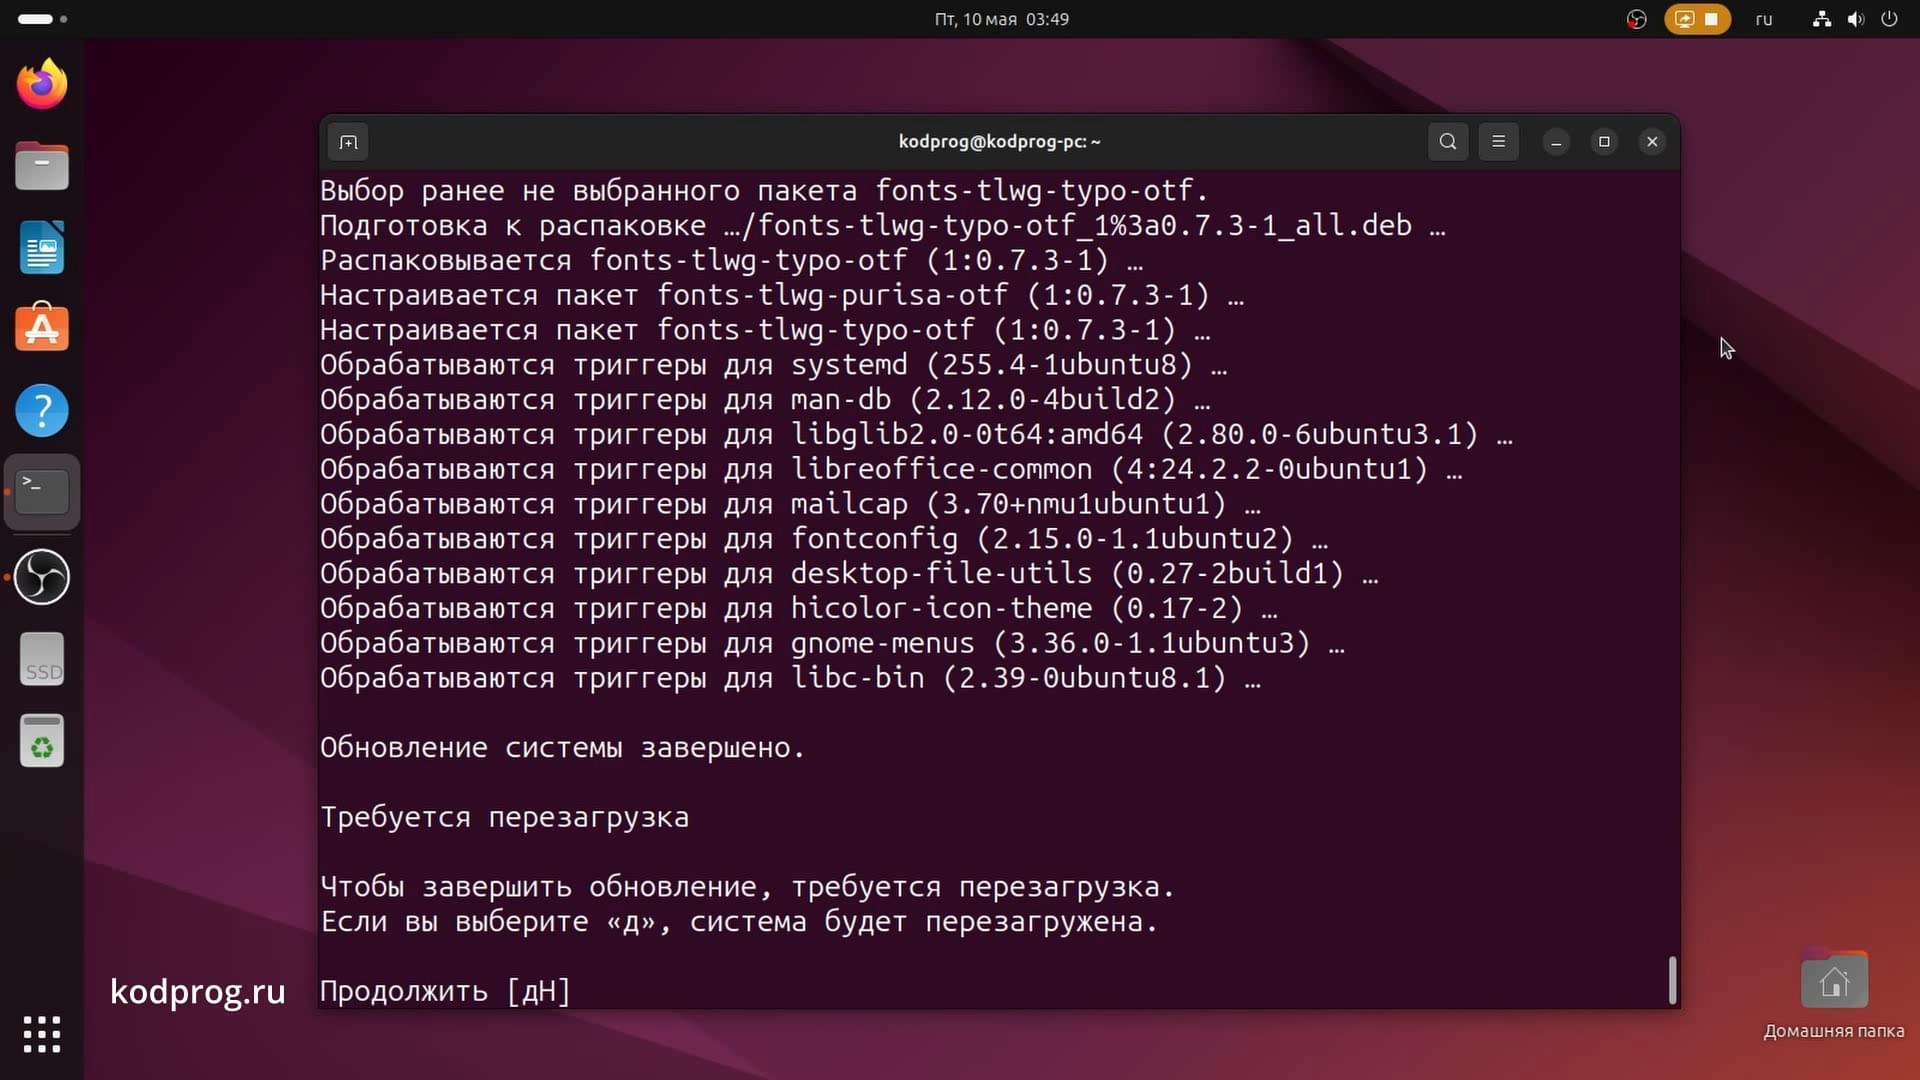Click the systemd triggers line
The height and width of the screenshot is (1080, 1920).
(x=773, y=365)
